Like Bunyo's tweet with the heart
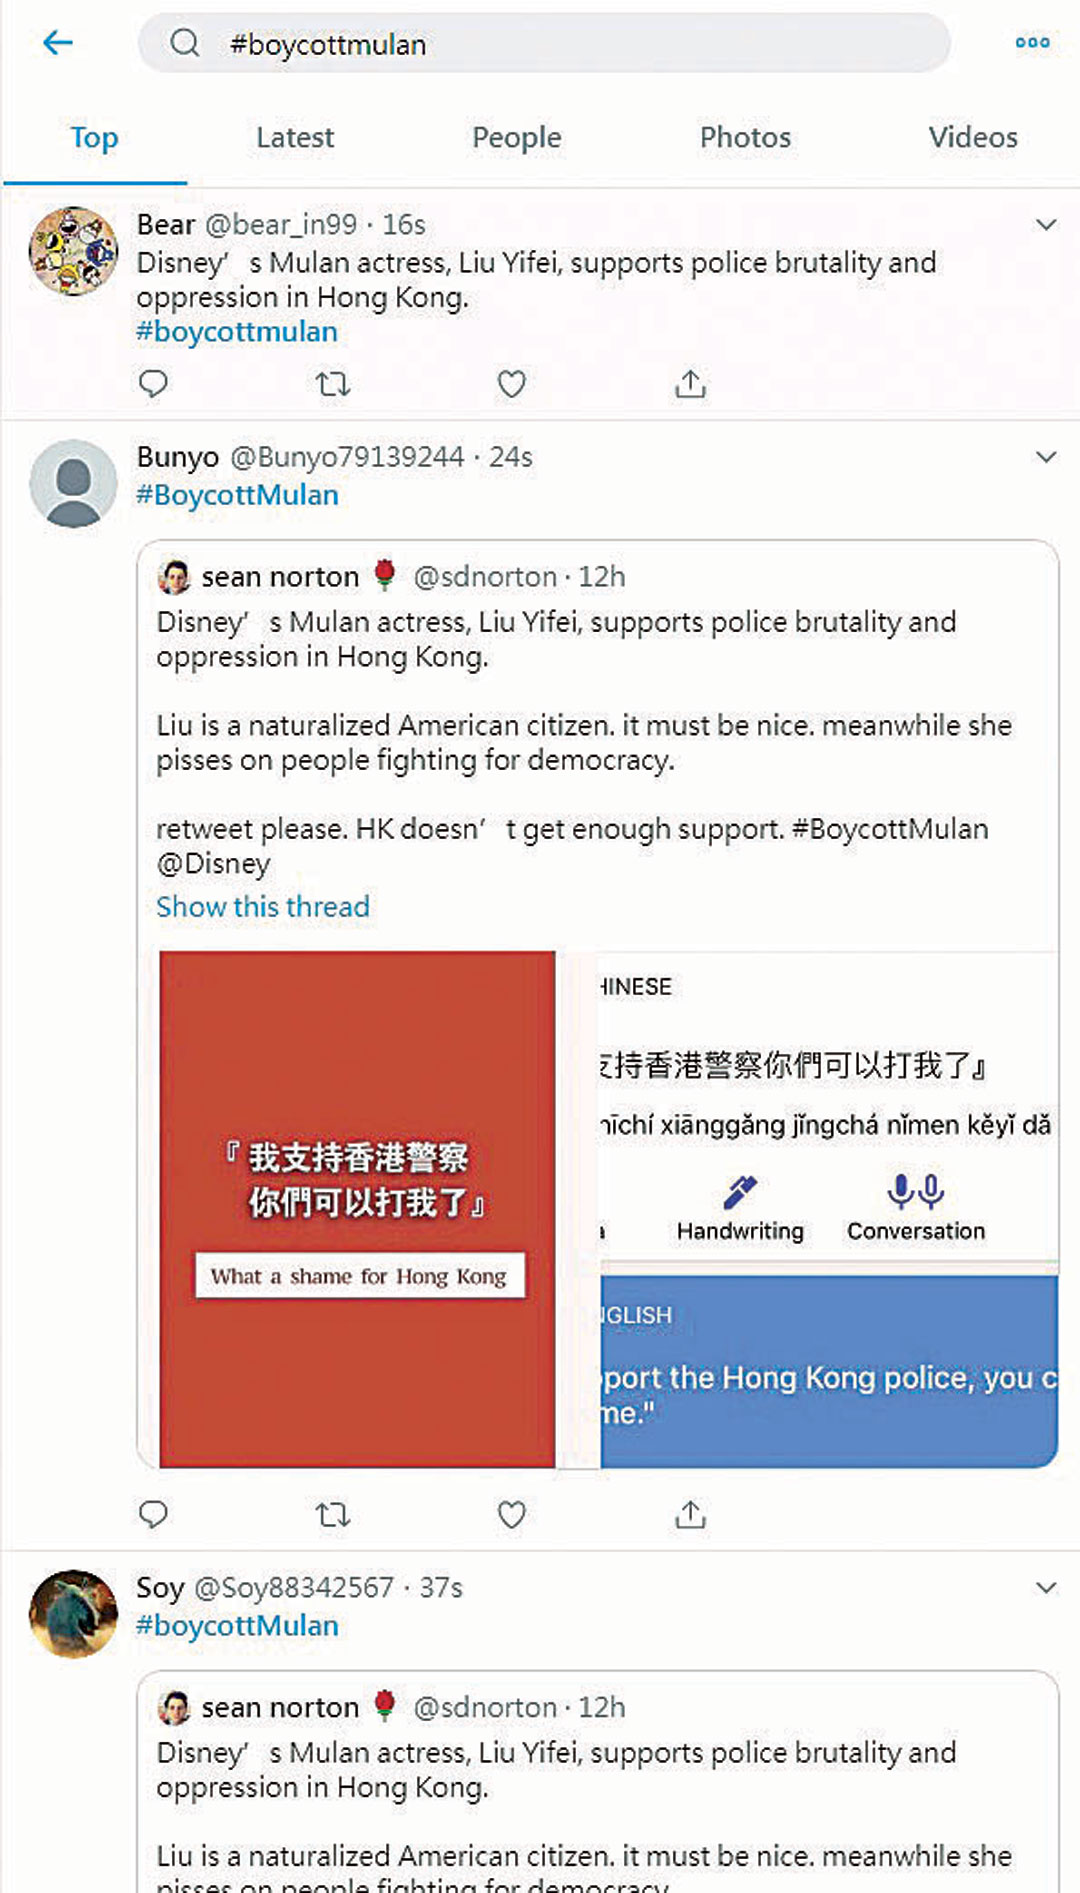 [x=511, y=1515]
